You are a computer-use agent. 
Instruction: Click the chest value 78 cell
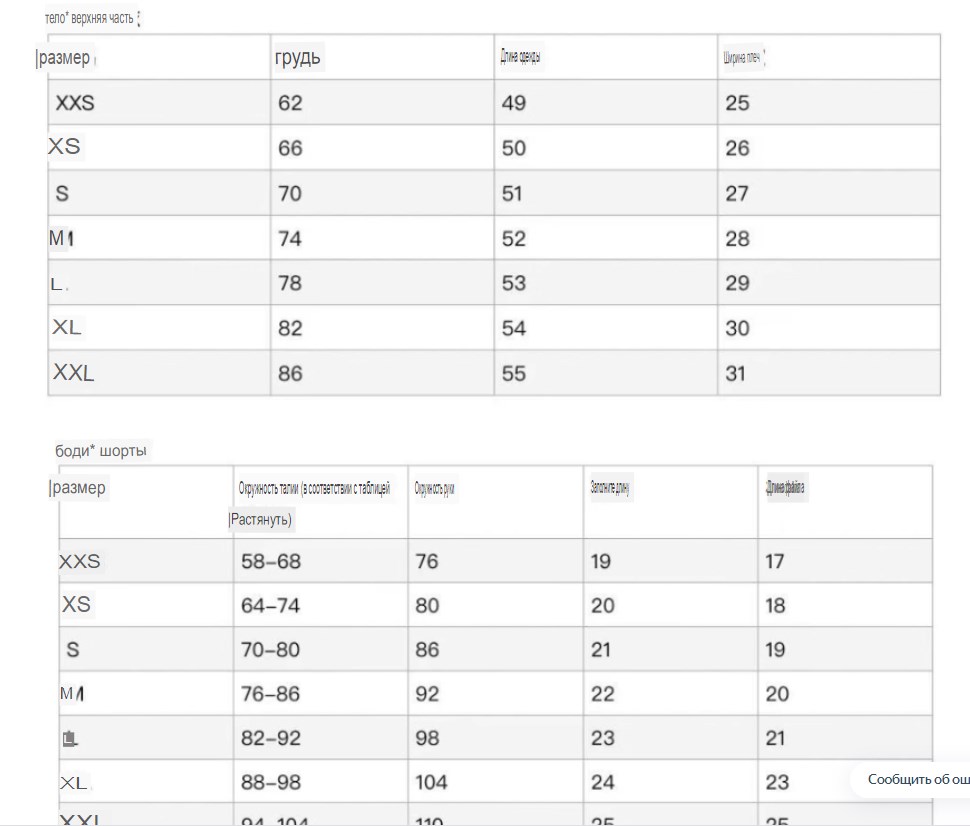290,284
